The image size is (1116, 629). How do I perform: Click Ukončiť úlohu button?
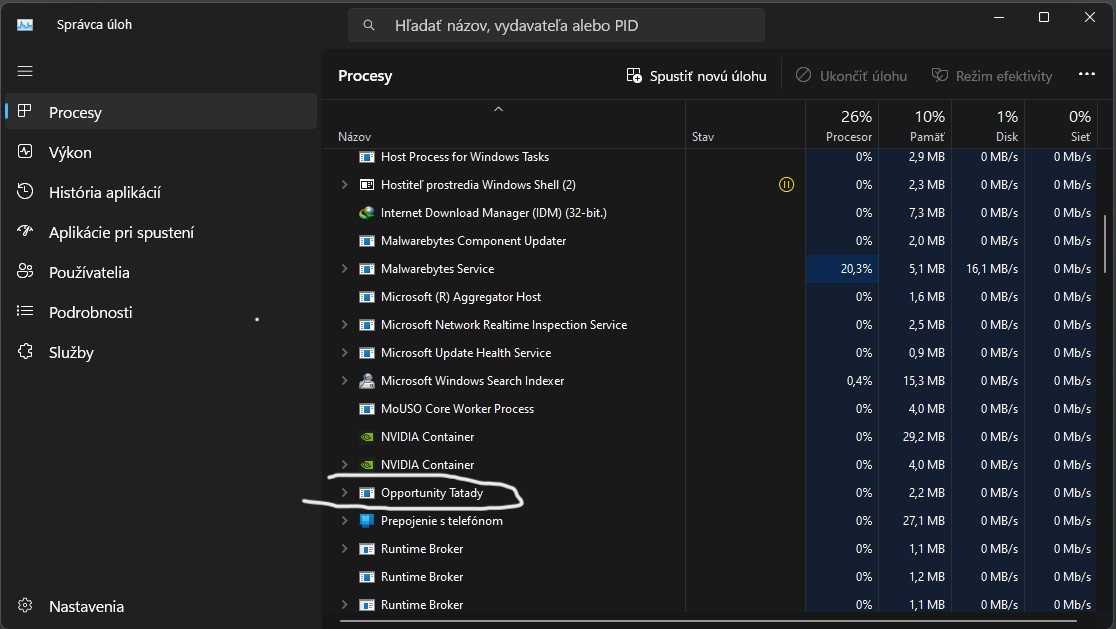[x=851, y=75]
